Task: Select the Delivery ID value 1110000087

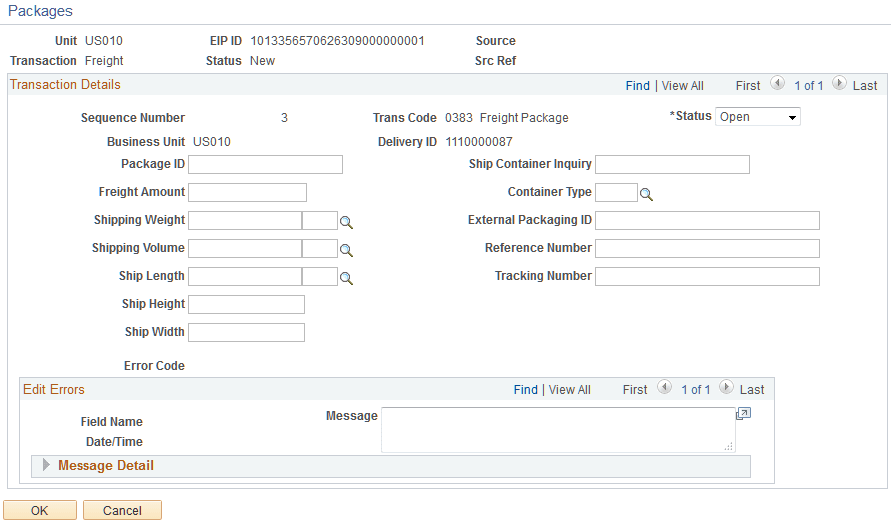Action: (479, 142)
